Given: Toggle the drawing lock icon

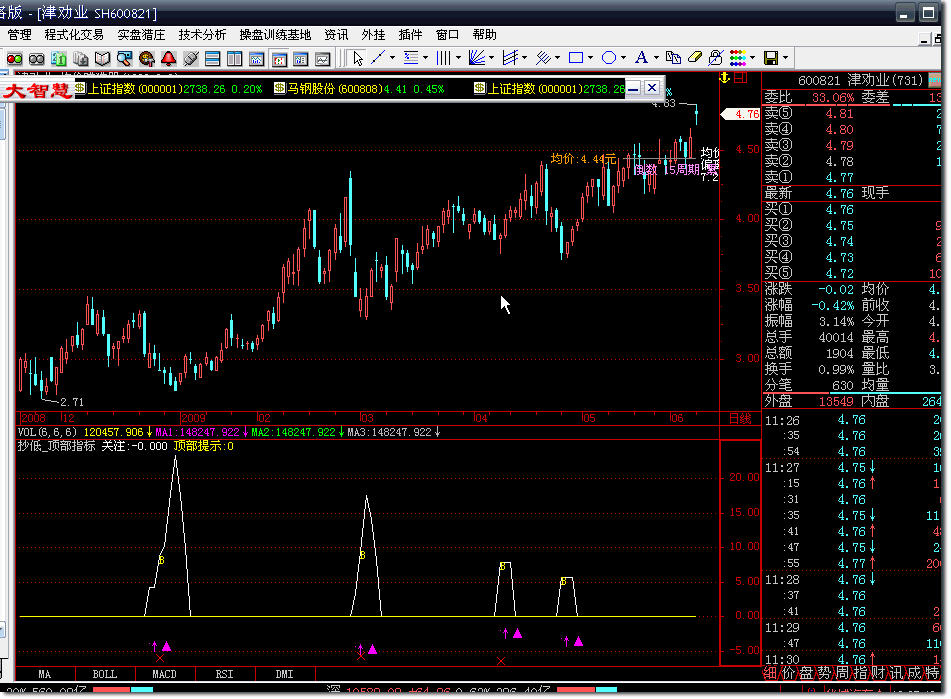Looking at the screenshot, I should 716,58.
